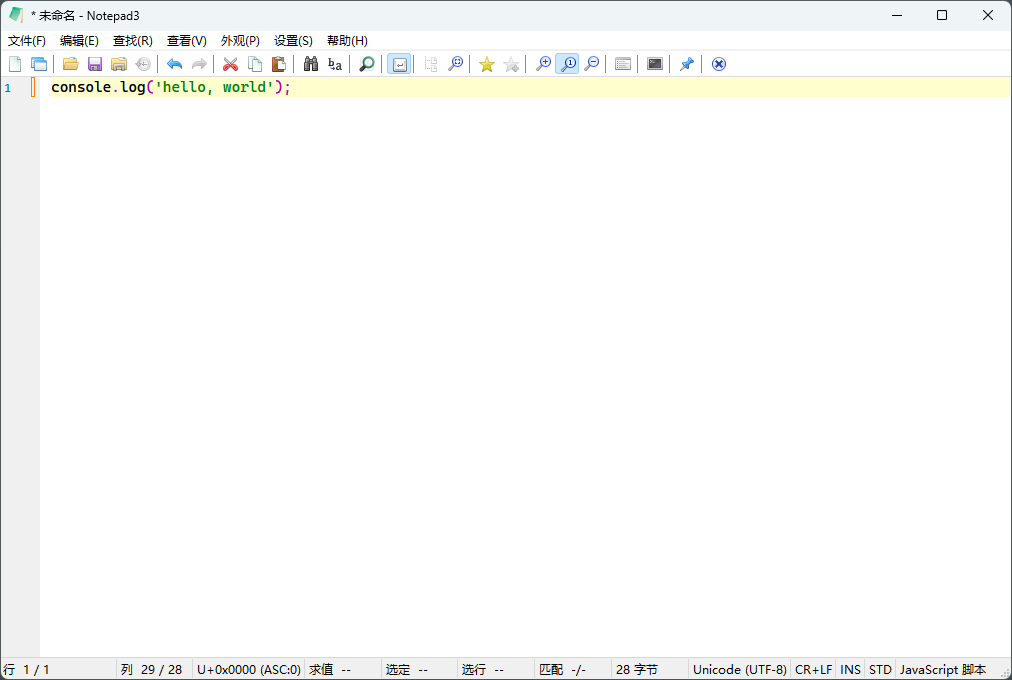The height and width of the screenshot is (680, 1012).
Task: Open the 帮助(H) menu
Action: pos(347,41)
